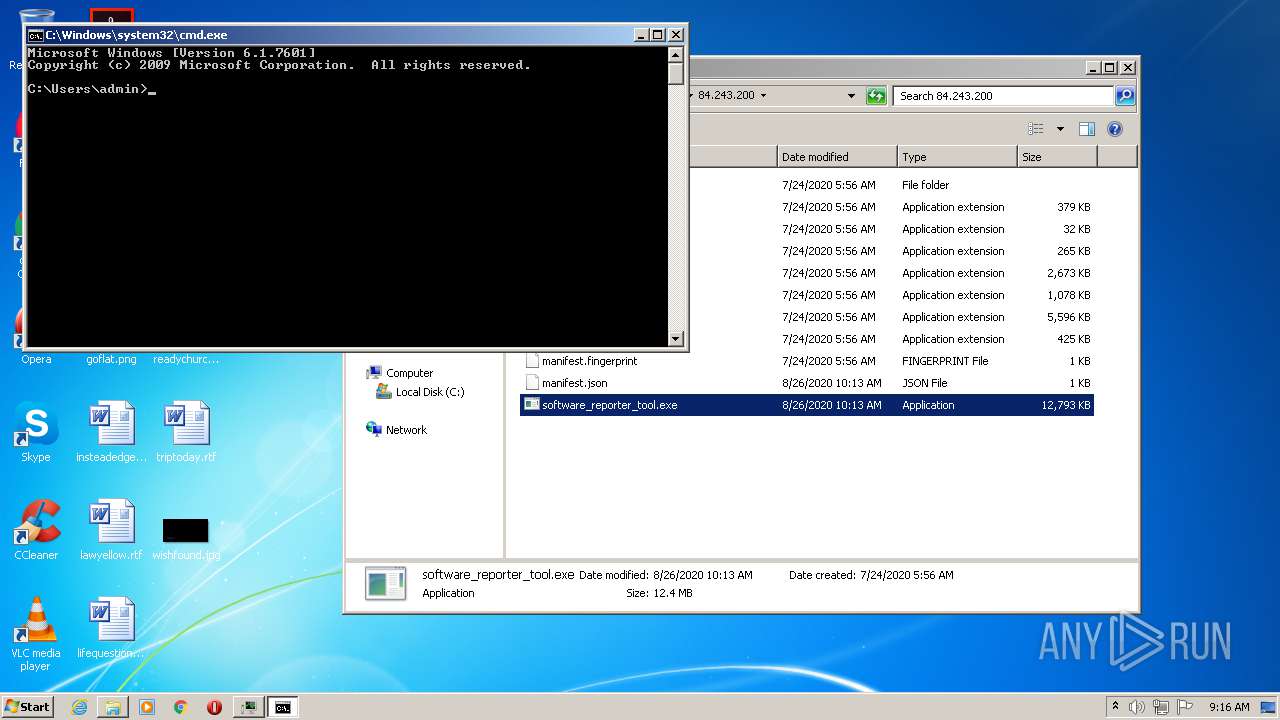Sort by Type column header
This screenshot has width=1280, height=720.
pyautogui.click(x=957, y=157)
